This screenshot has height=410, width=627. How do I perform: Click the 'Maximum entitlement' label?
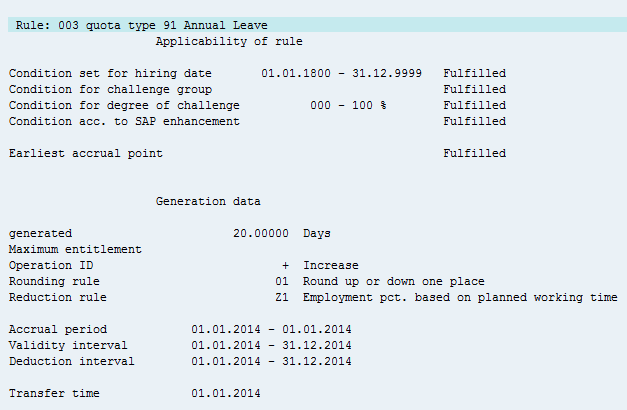(x=75, y=249)
